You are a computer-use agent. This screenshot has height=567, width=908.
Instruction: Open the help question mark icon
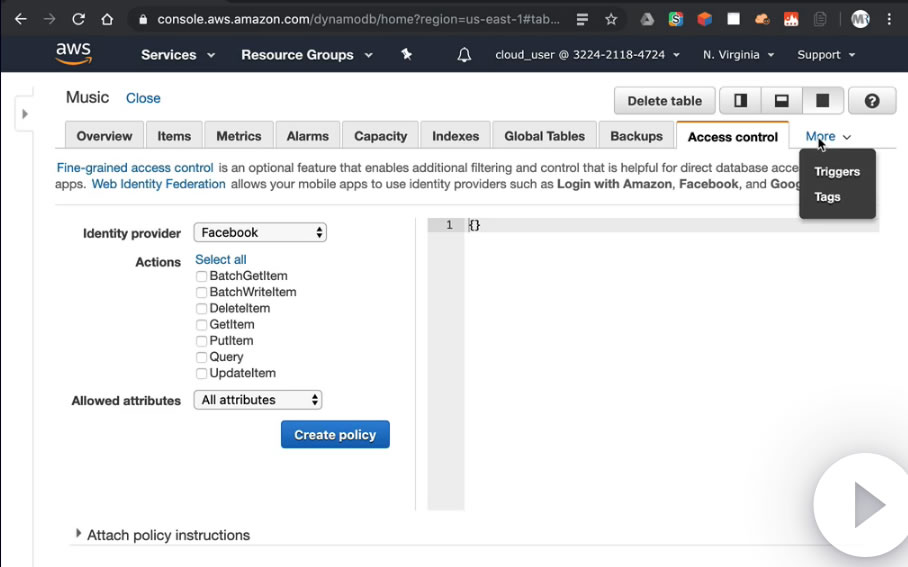point(872,100)
